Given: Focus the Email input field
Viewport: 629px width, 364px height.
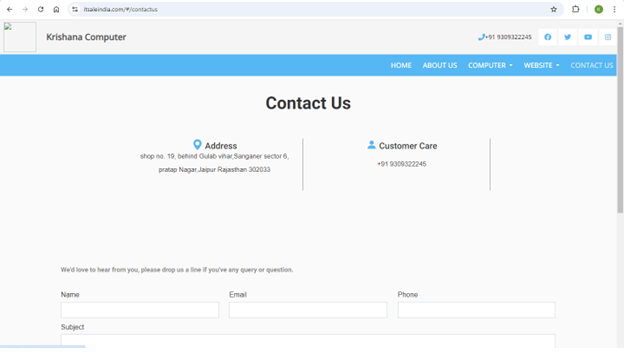Looking at the screenshot, I should click(308, 310).
